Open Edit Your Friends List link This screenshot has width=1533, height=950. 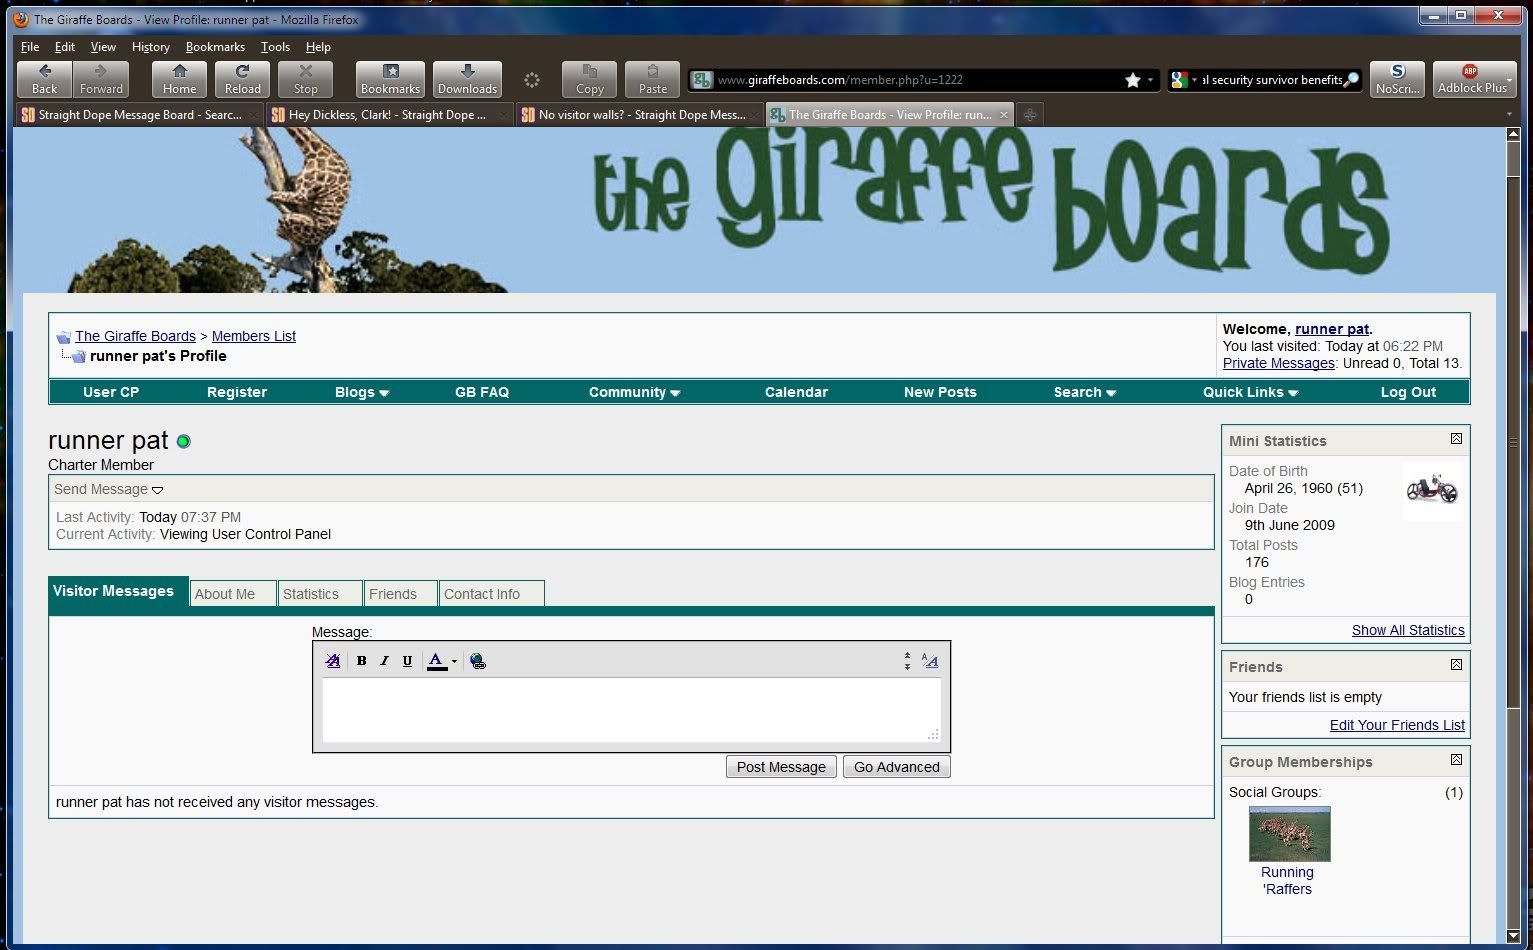[x=1397, y=725]
